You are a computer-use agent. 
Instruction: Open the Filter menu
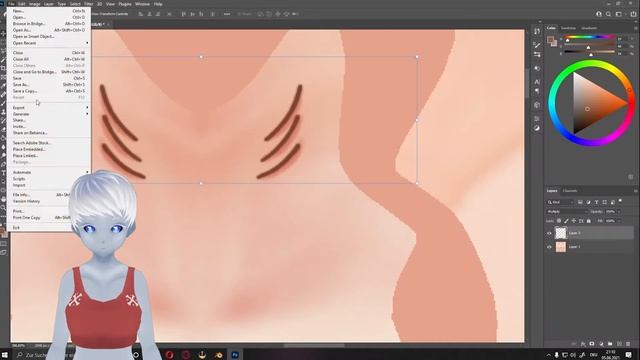(89, 4)
